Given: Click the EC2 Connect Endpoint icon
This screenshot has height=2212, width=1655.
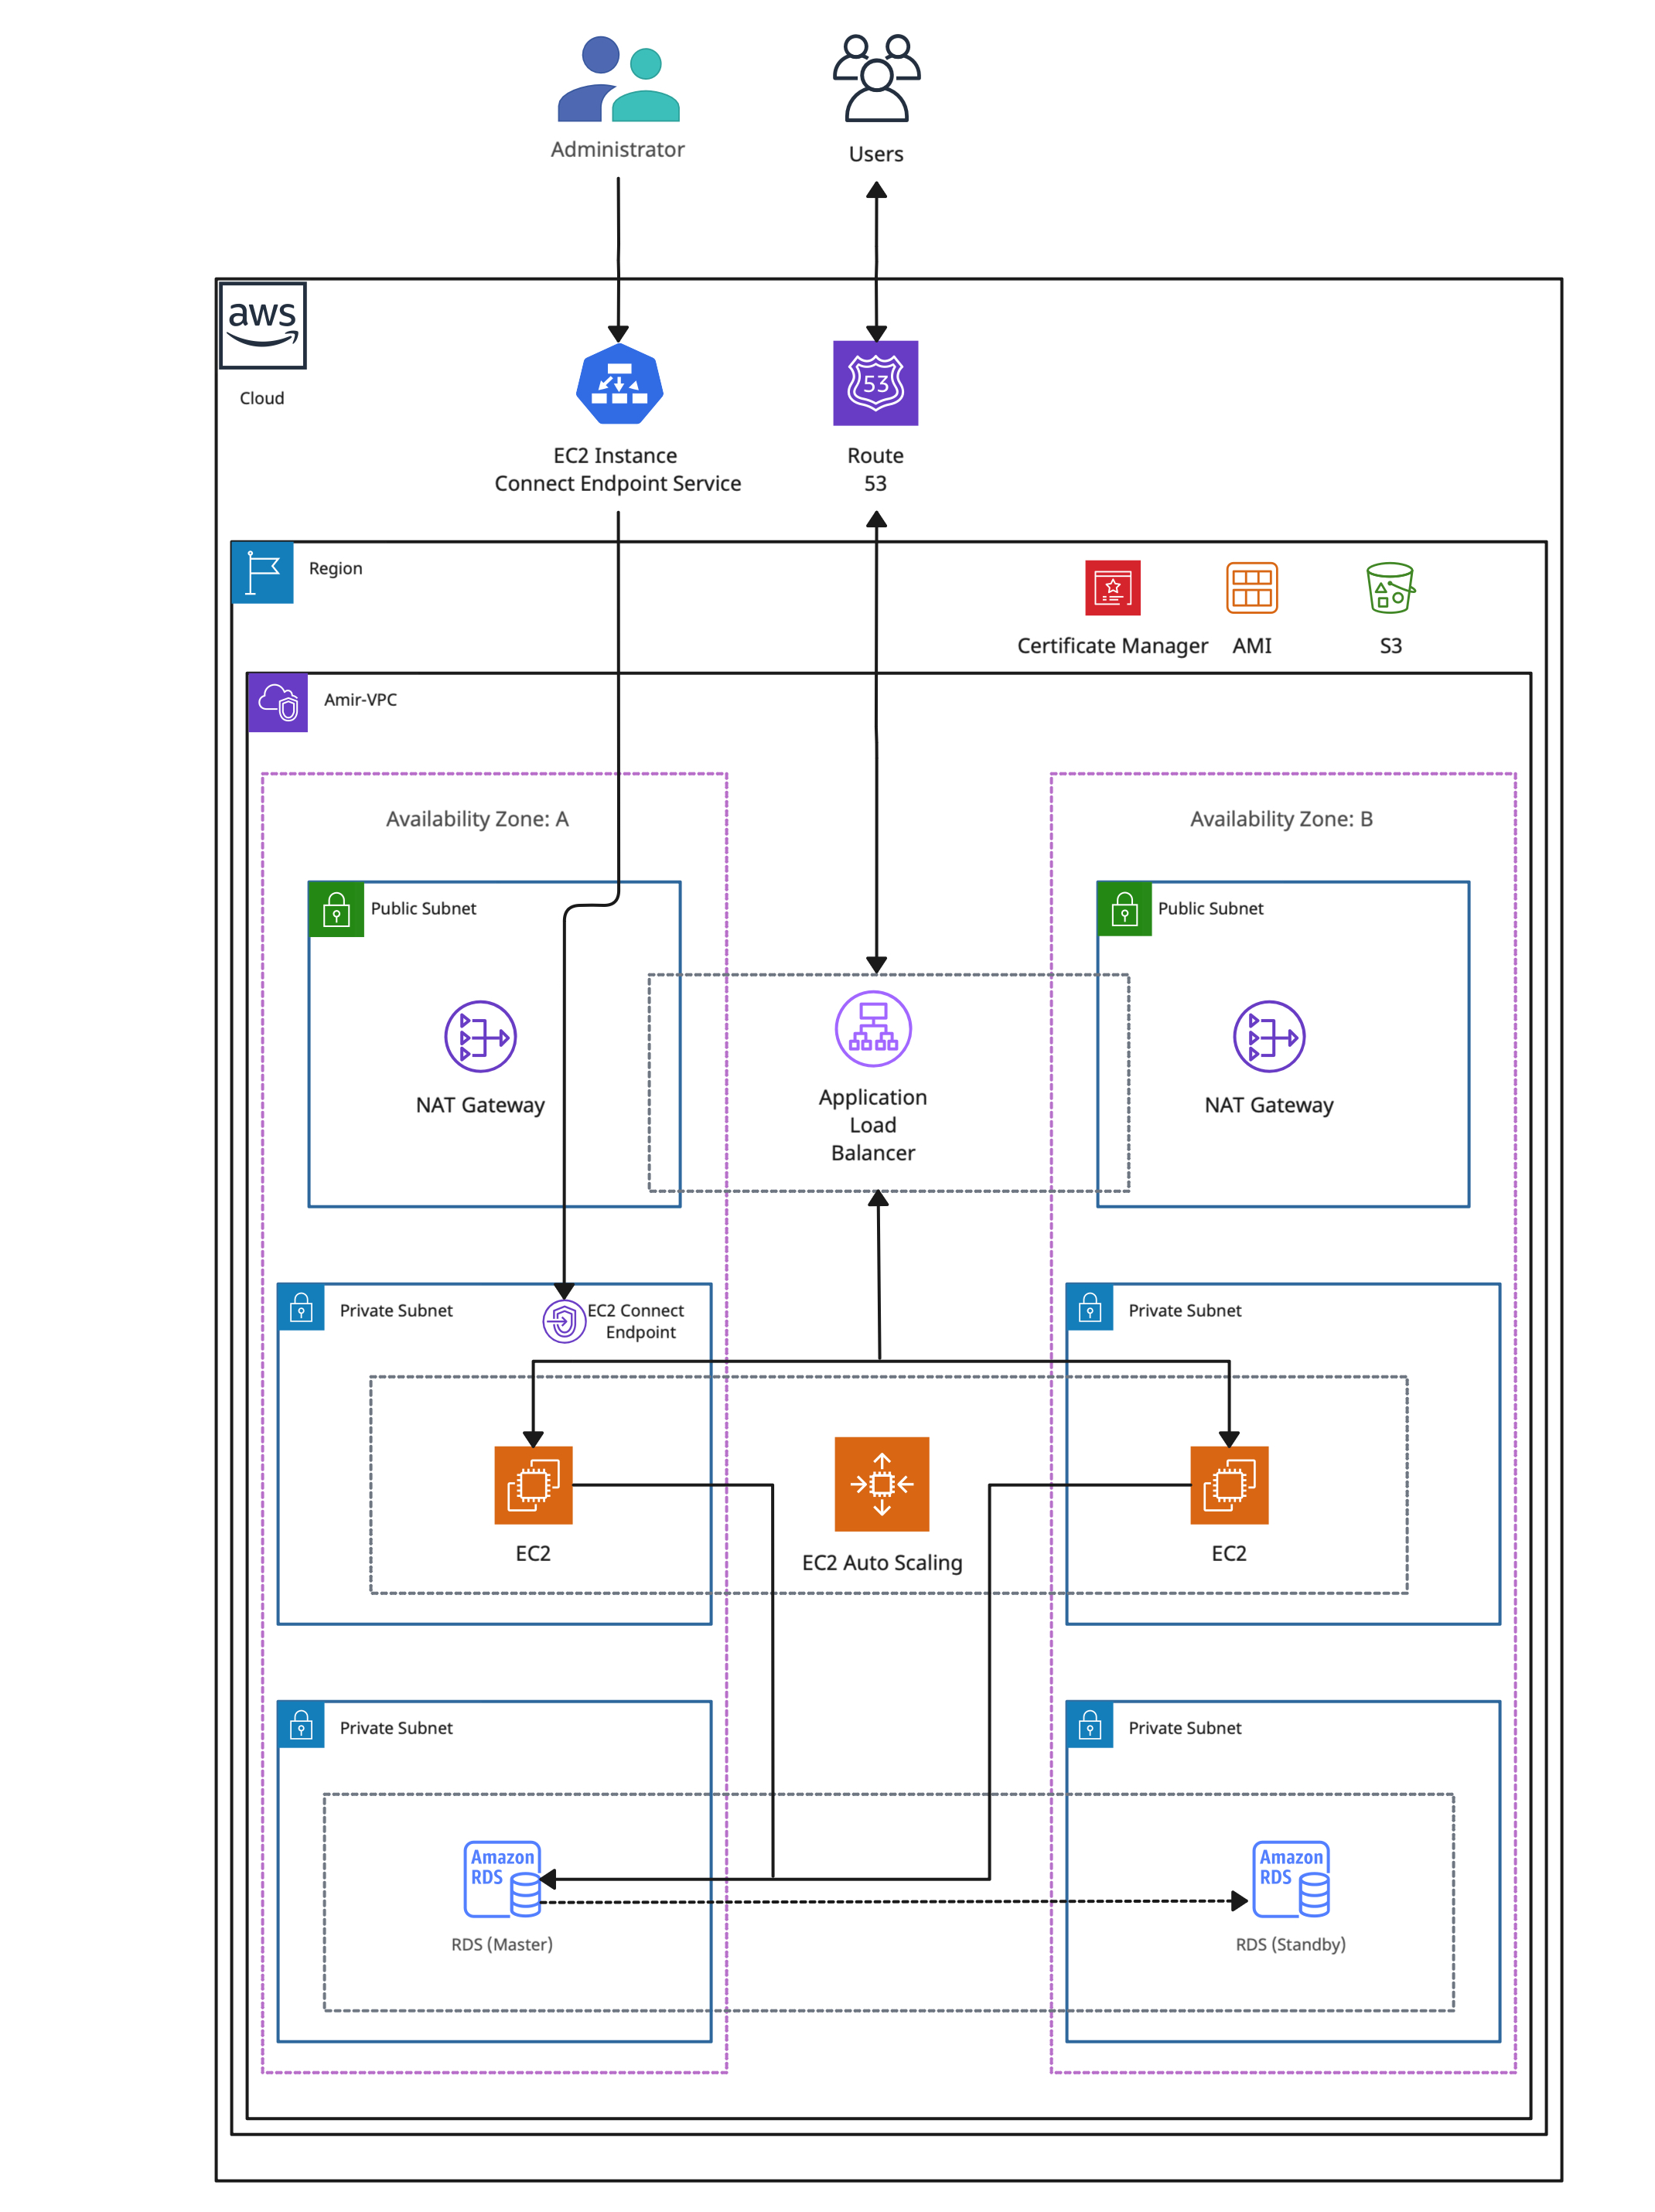Looking at the screenshot, I should click(564, 1322).
